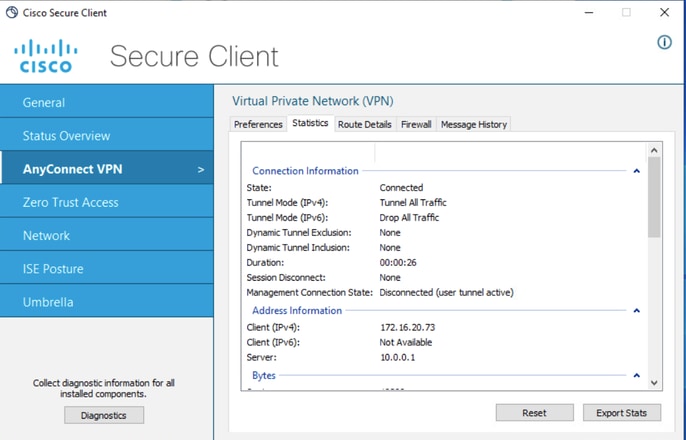Image resolution: width=686 pixels, height=440 pixels.
Task: Click the Diagnostics button
Action: pos(104,415)
